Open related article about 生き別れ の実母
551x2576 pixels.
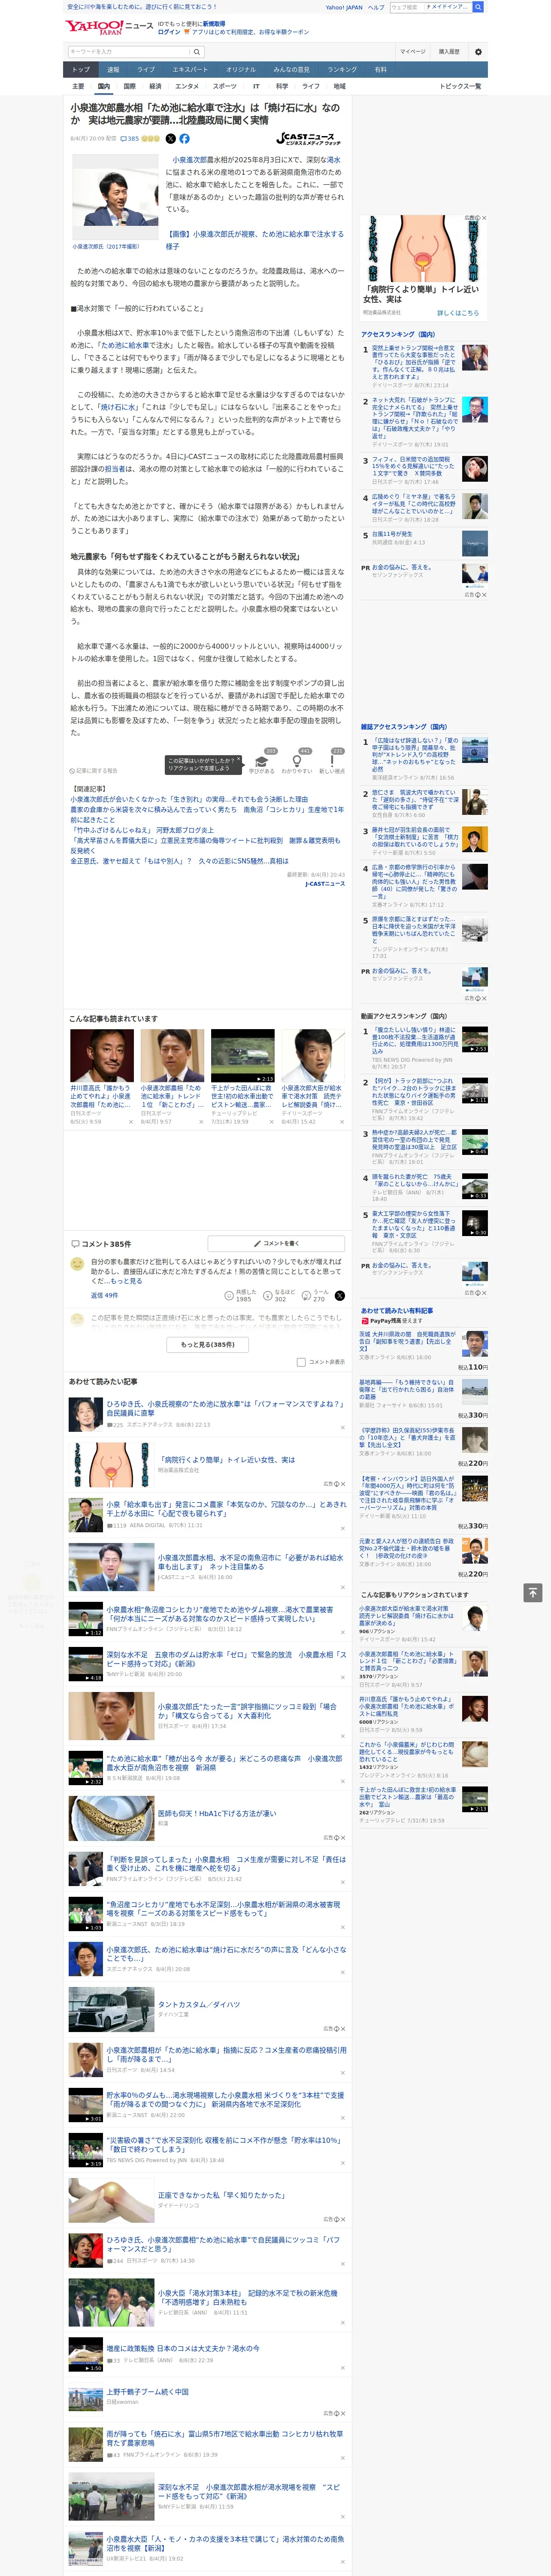click(189, 799)
